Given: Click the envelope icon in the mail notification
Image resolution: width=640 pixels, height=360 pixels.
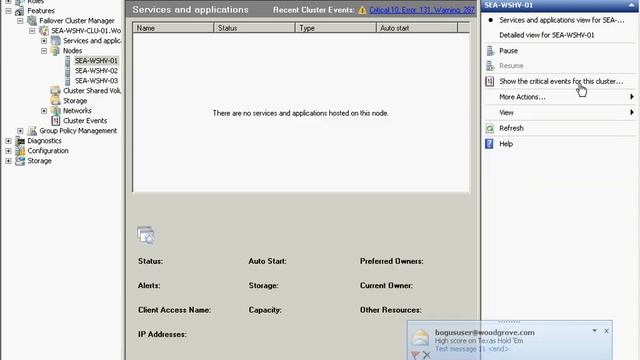Looking at the screenshot, I should point(420,338).
